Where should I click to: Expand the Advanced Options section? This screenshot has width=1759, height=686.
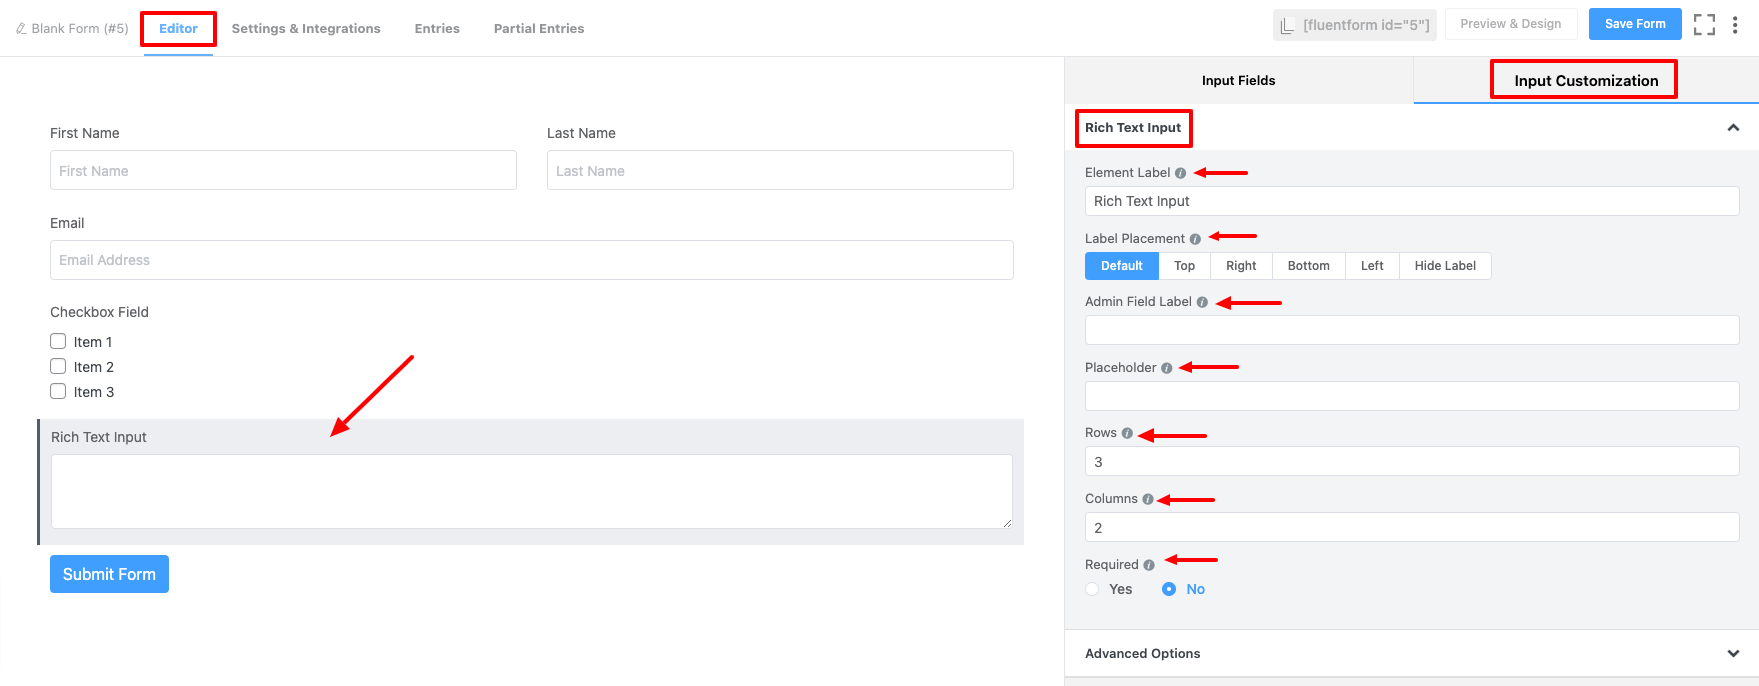tap(1733, 653)
